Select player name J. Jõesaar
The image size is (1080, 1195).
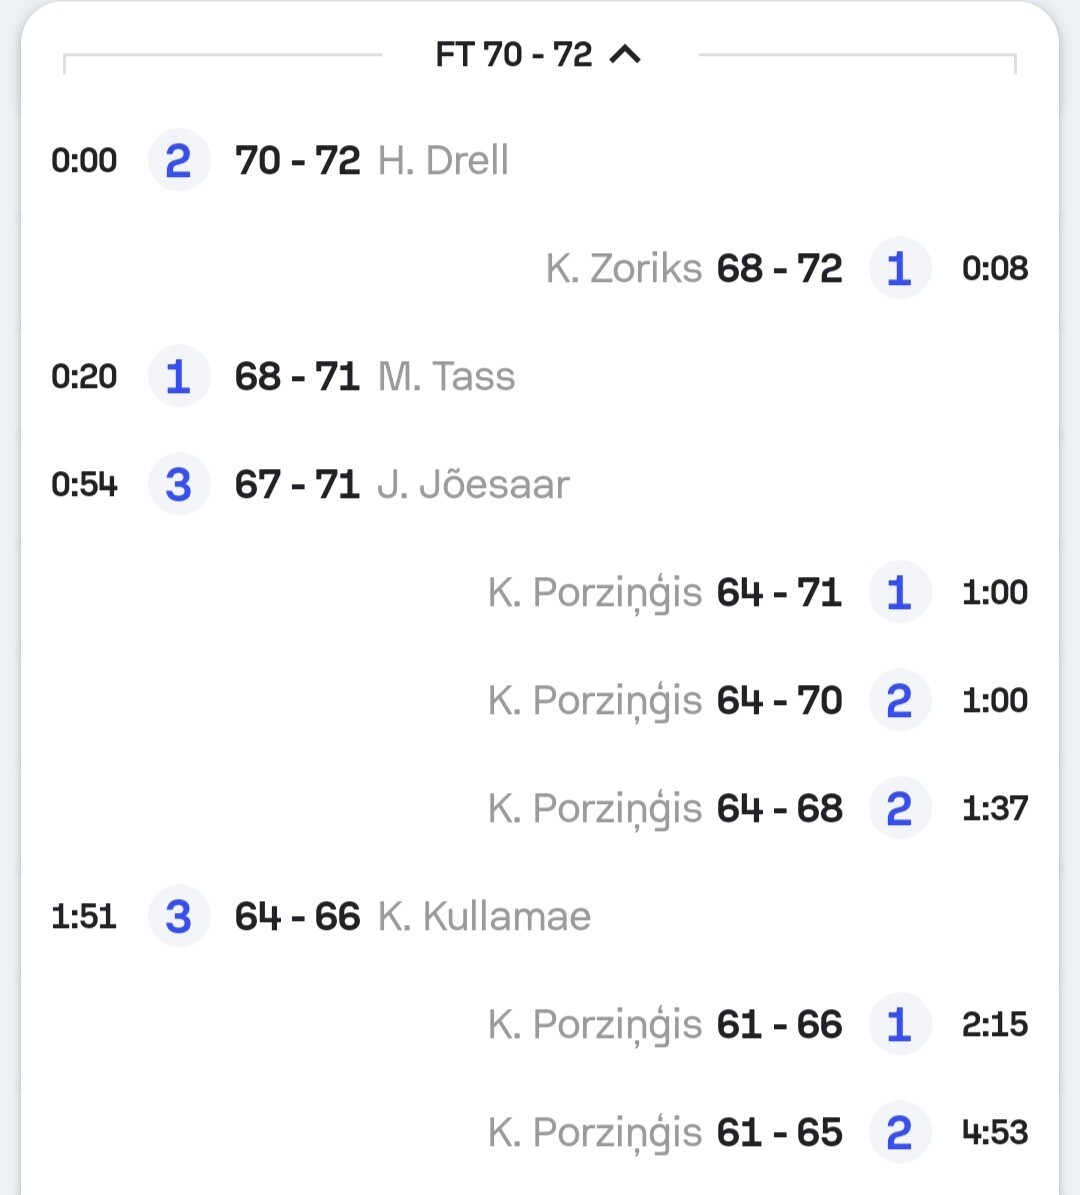[x=473, y=484]
